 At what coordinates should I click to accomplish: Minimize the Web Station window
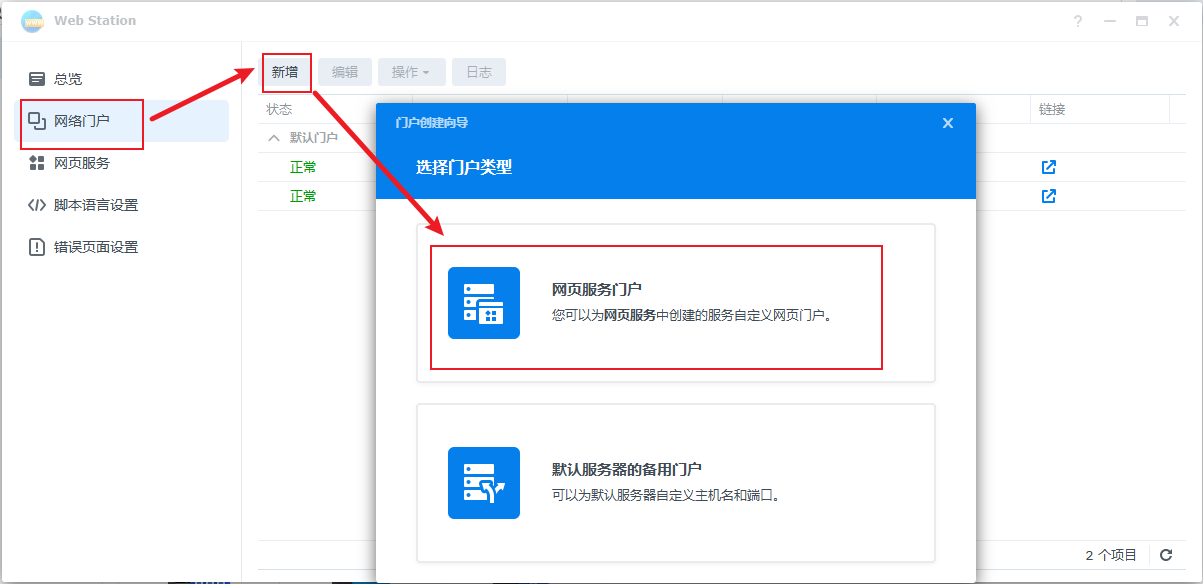pos(1108,21)
